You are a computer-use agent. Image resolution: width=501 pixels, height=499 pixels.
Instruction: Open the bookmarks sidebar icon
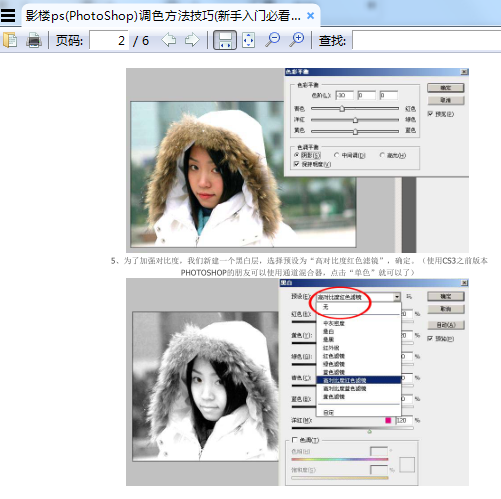(10, 40)
